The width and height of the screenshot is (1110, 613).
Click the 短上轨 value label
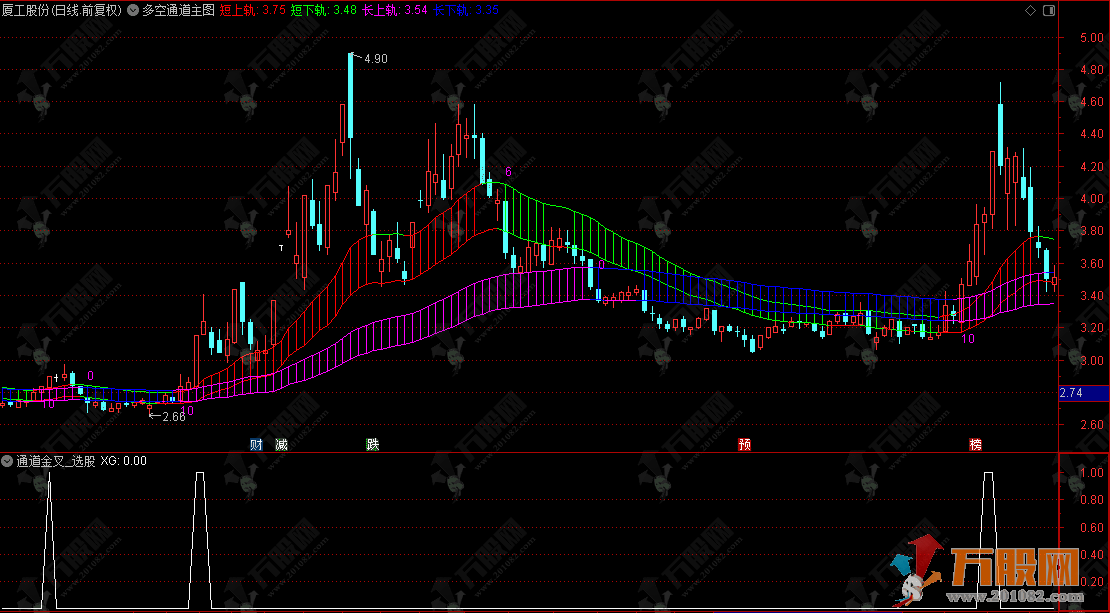(253, 10)
